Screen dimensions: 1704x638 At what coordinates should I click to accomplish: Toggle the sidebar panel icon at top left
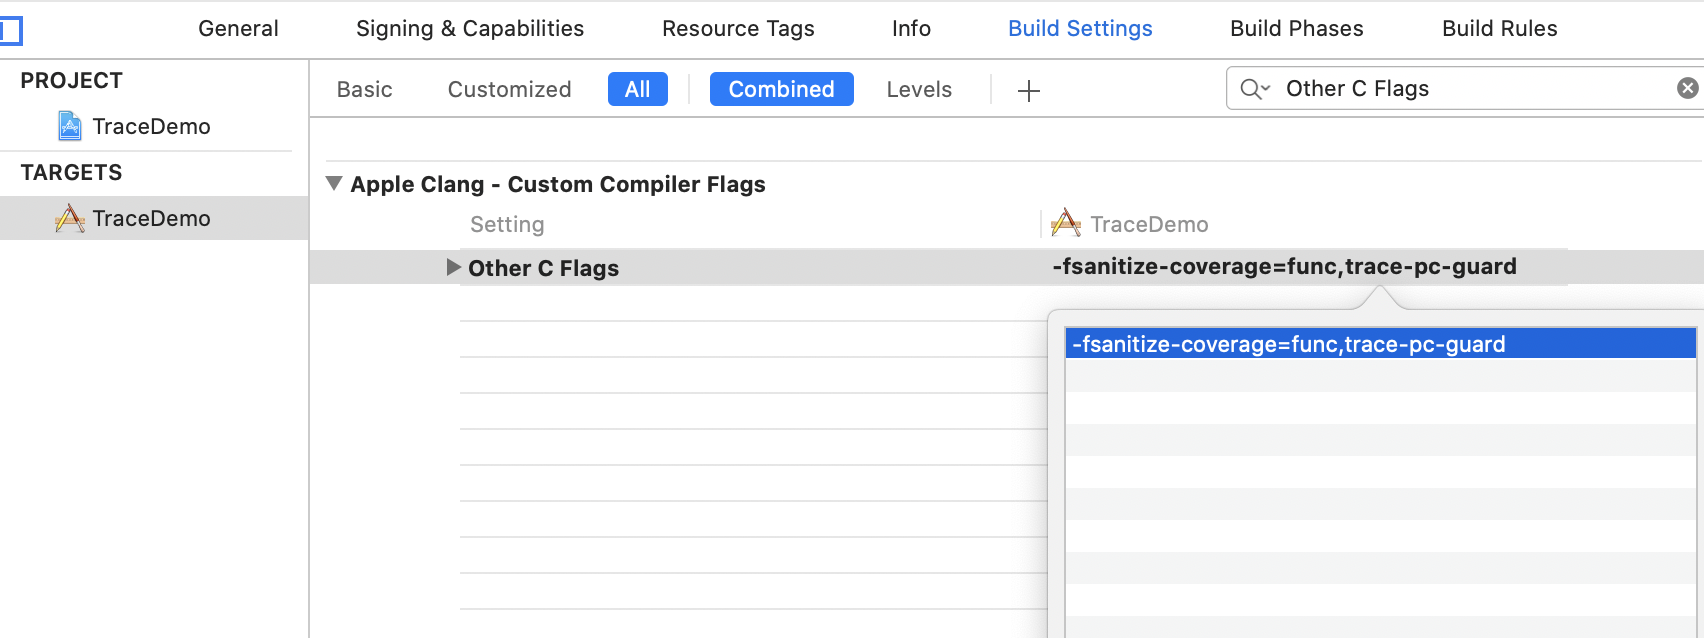[x=11, y=30]
